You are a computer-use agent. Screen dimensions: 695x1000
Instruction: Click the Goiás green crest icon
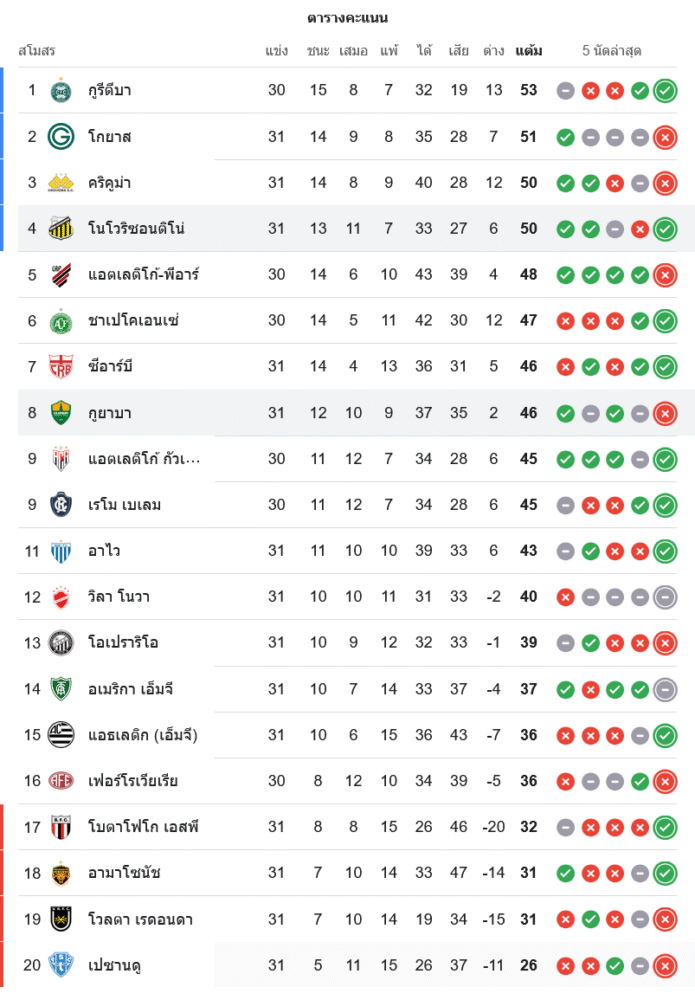pos(62,137)
